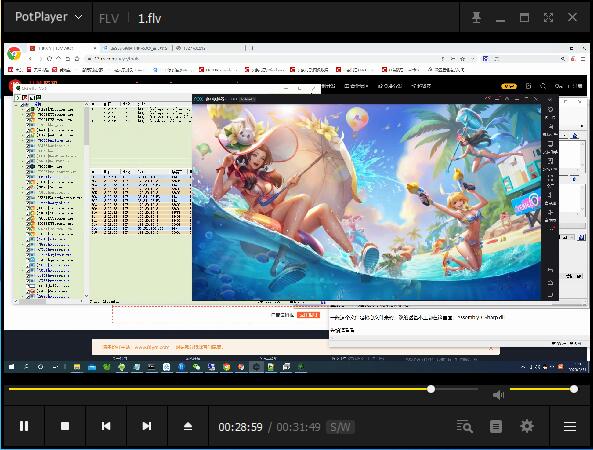
Task: Click the video display area
Action: pyautogui.click(x=296, y=207)
